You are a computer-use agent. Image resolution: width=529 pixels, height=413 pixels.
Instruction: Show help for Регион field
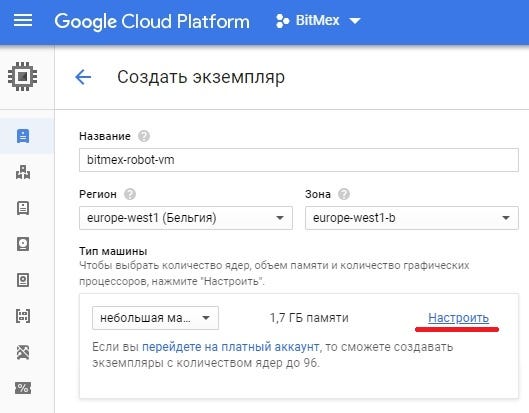[130, 194]
